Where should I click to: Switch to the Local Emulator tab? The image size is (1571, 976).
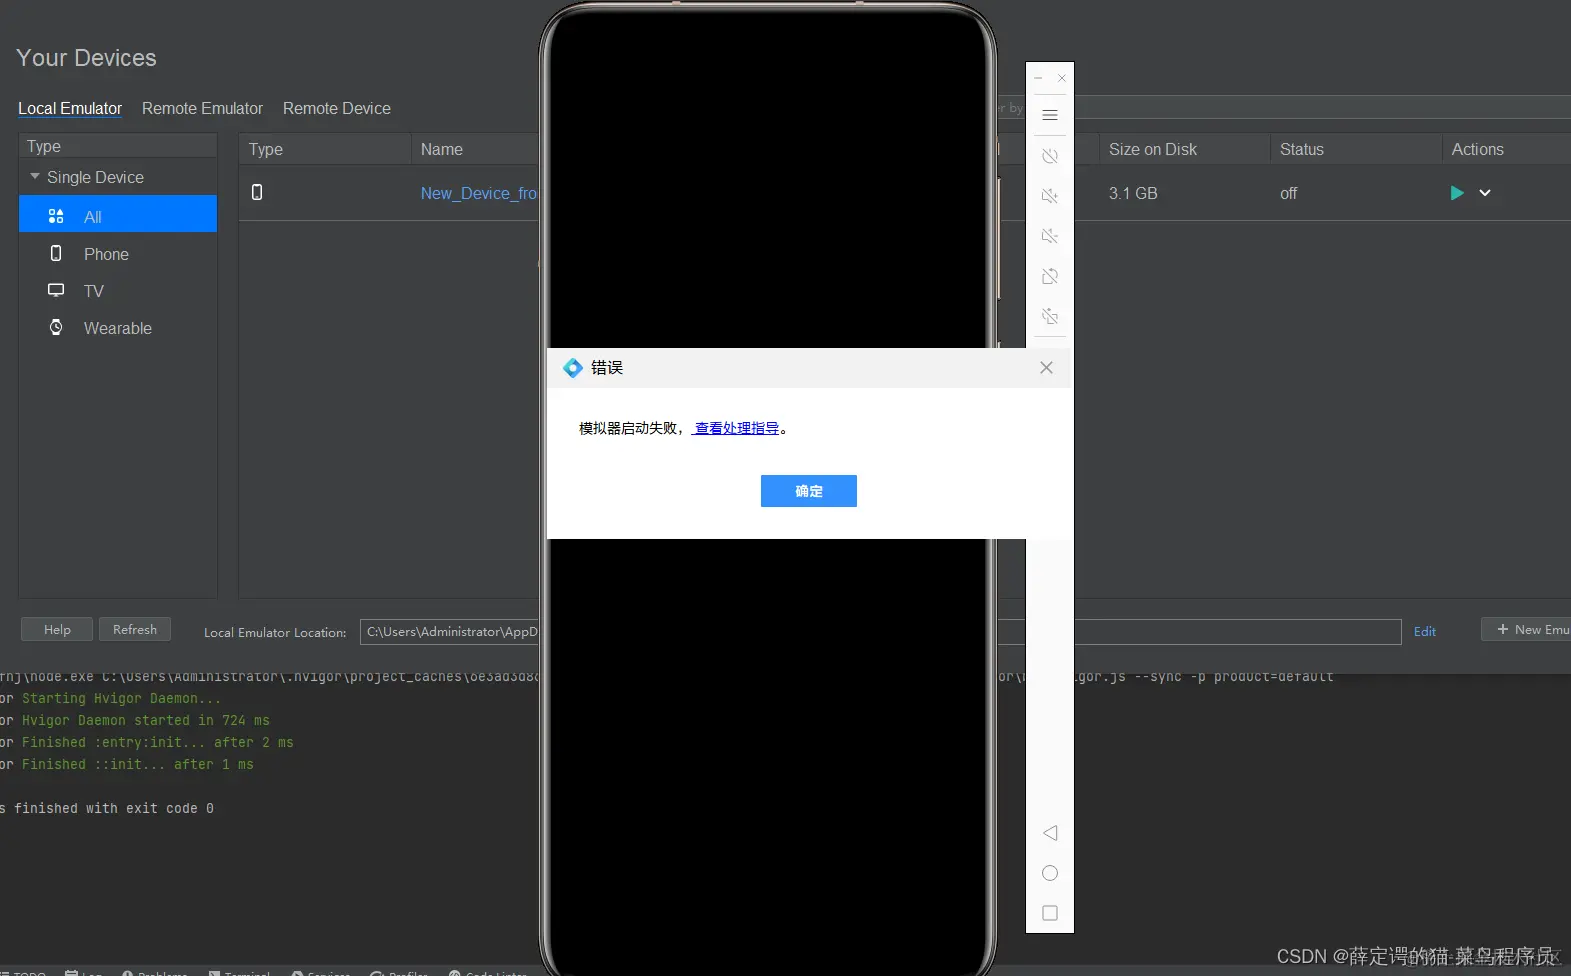point(70,108)
